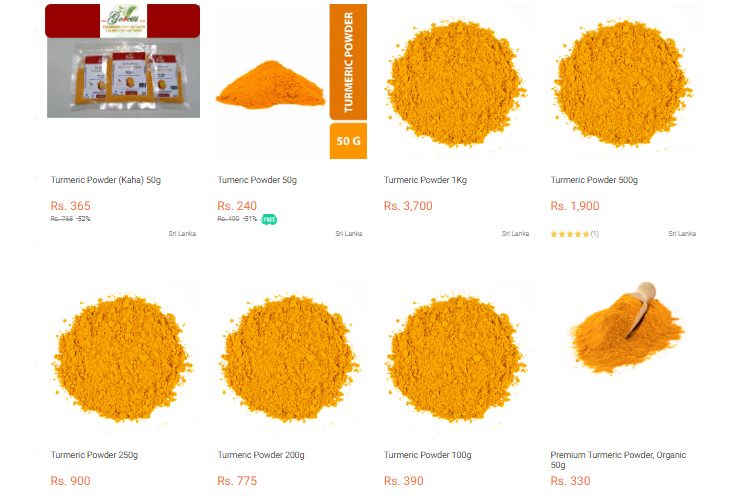The image size is (750, 496).
Task: Open the Turmeric Powder 1Kg title link
Action: tap(425, 180)
